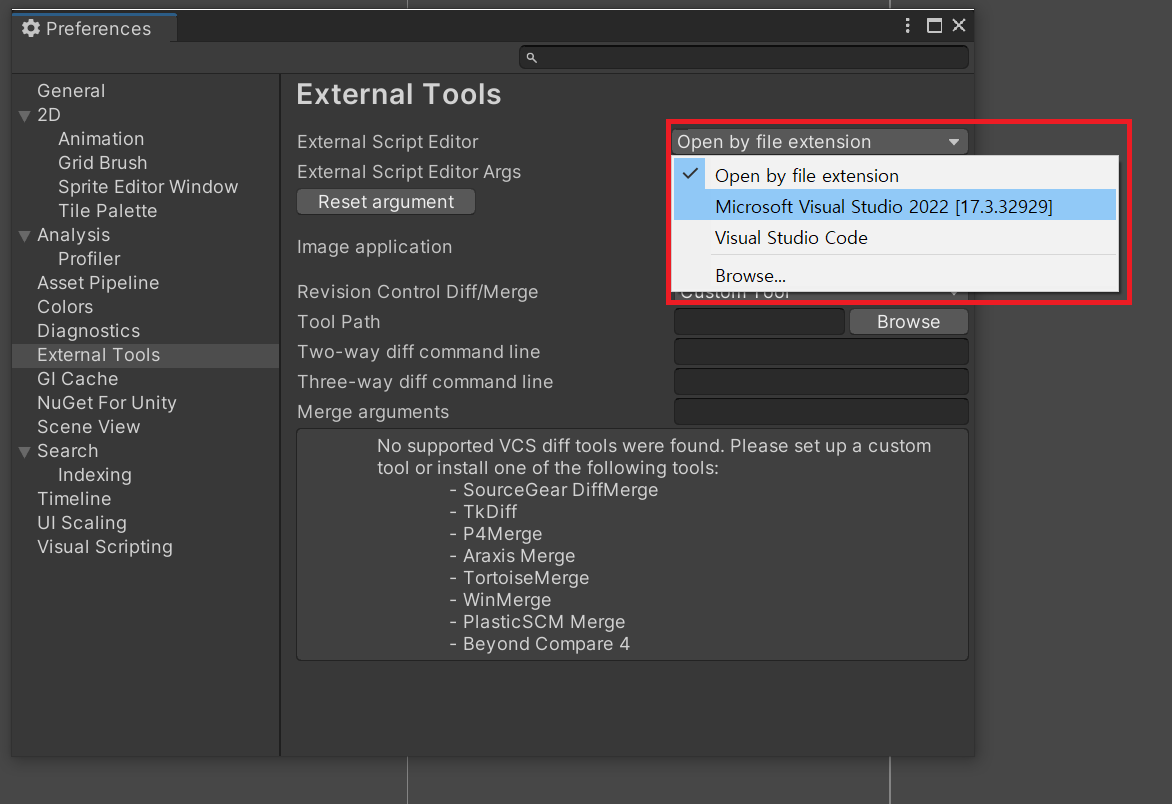
Task: Click Two-way diff command line field
Action: pyautogui.click(x=821, y=352)
